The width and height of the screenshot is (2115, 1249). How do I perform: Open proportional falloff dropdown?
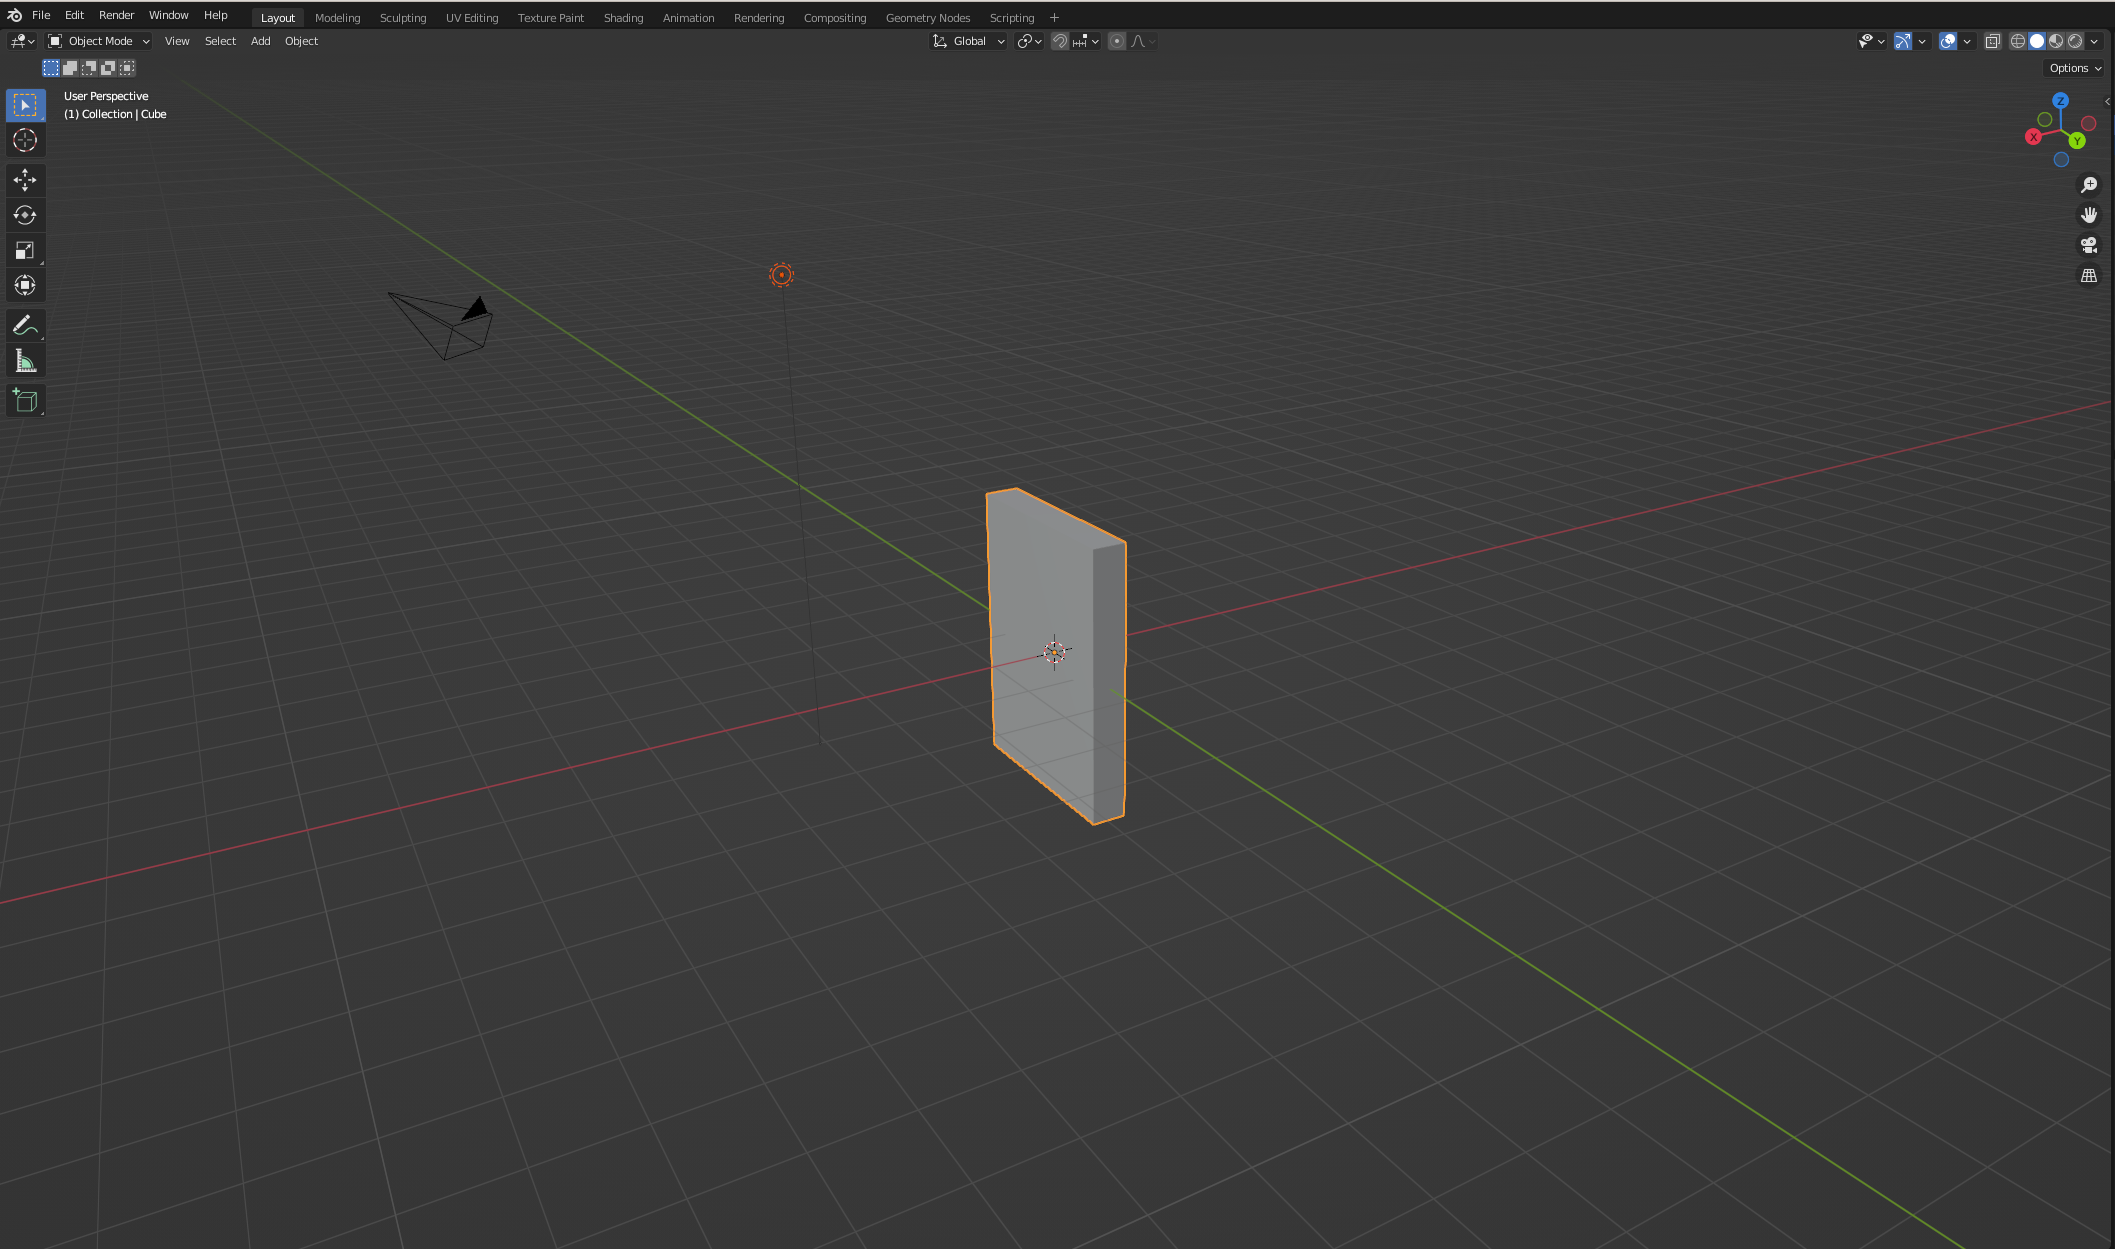tap(1143, 41)
